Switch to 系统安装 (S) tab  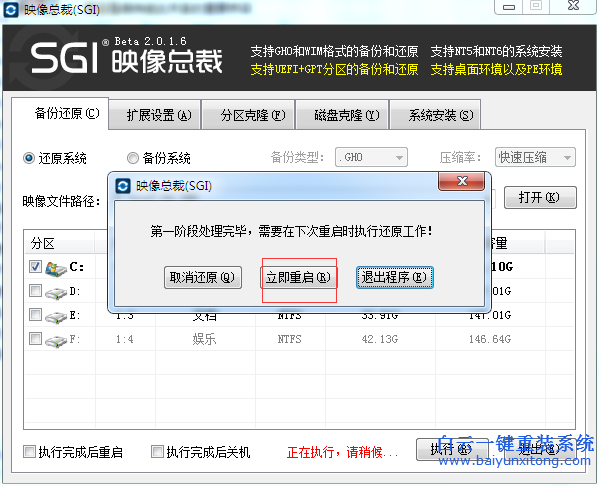[435, 115]
